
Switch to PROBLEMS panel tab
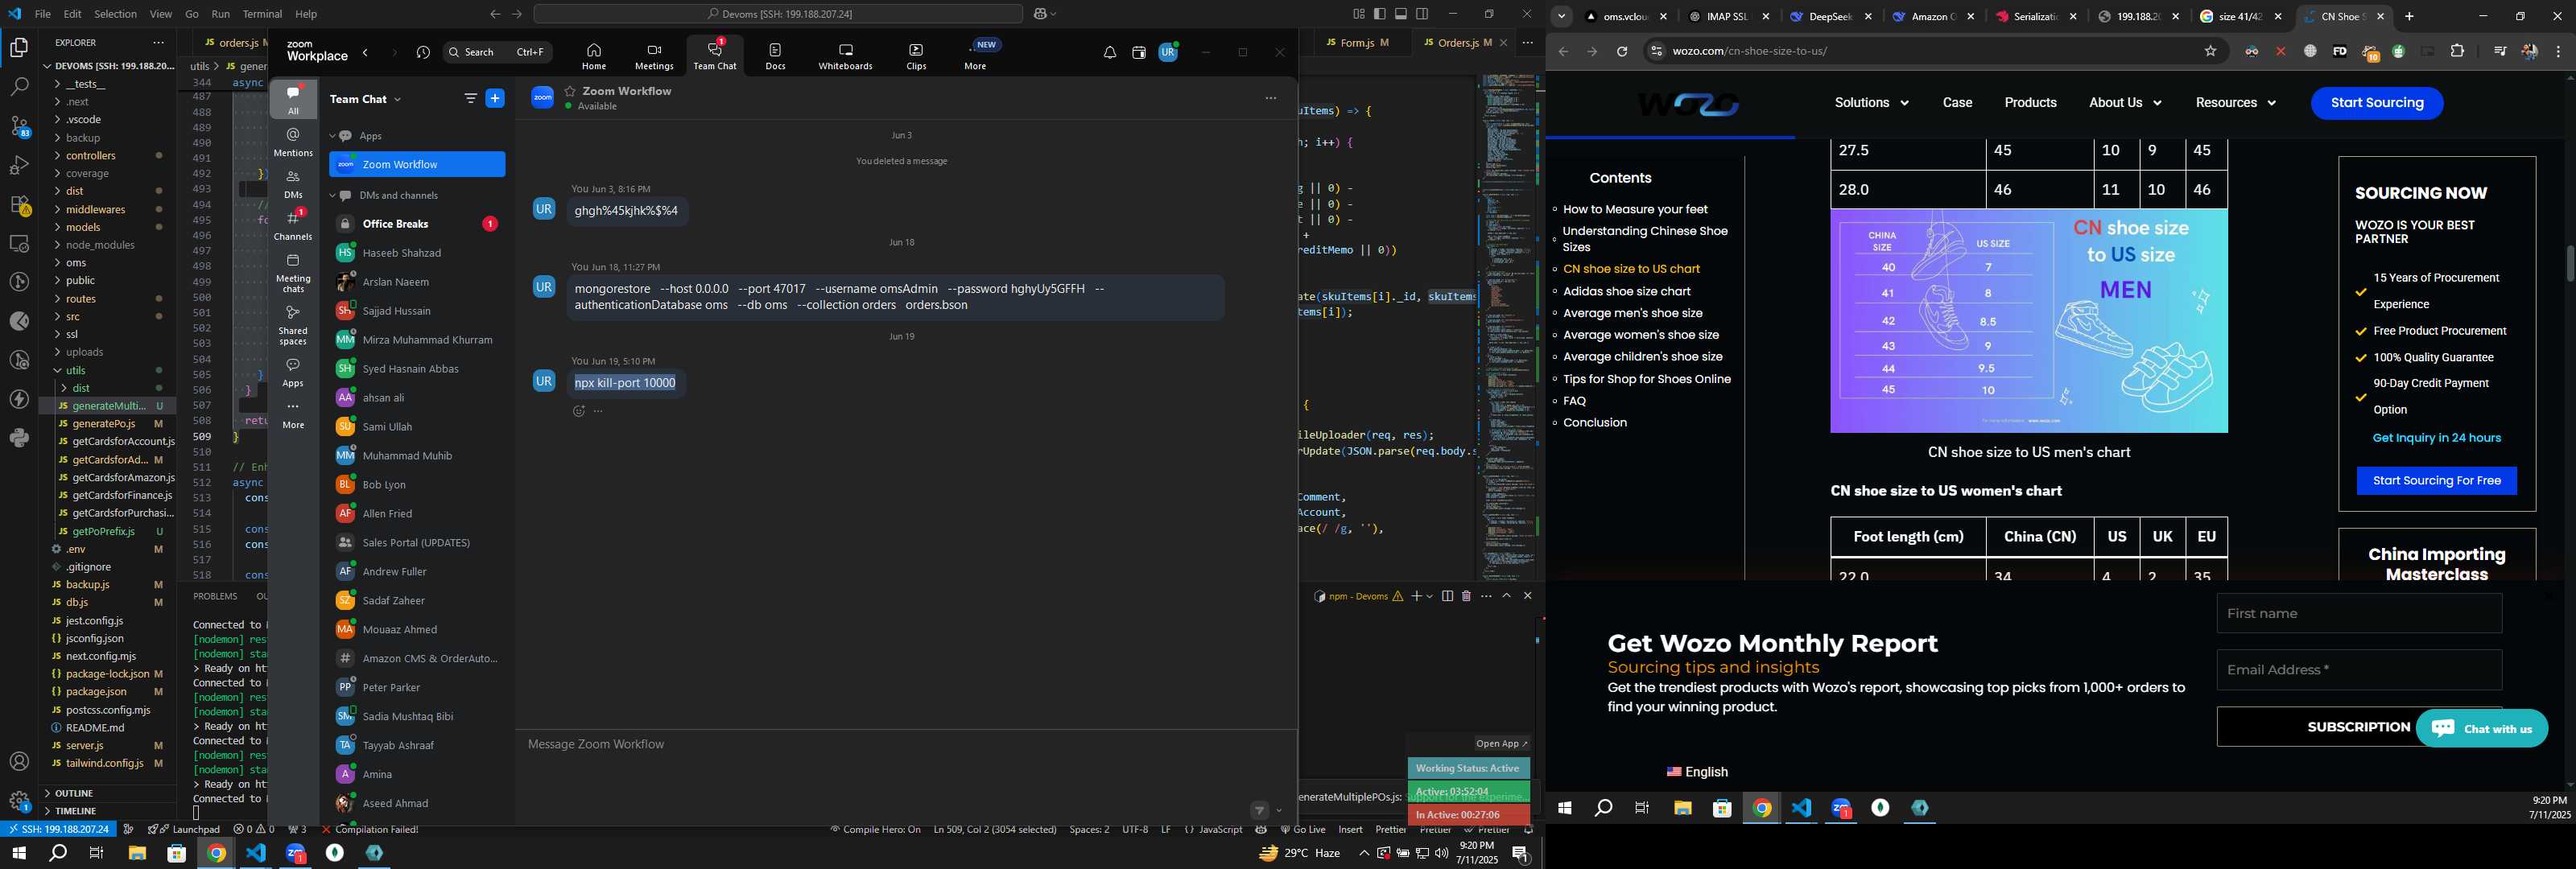click(x=215, y=596)
